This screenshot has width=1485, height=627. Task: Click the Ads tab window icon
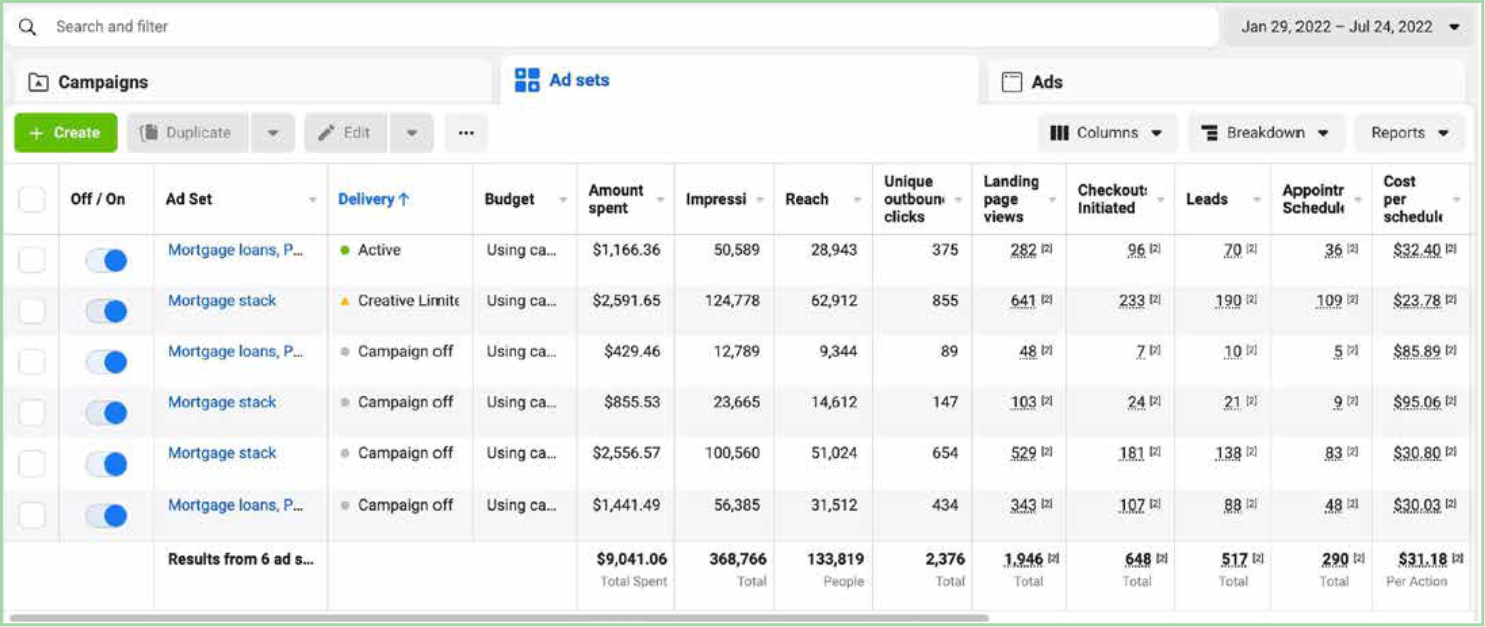click(1012, 82)
